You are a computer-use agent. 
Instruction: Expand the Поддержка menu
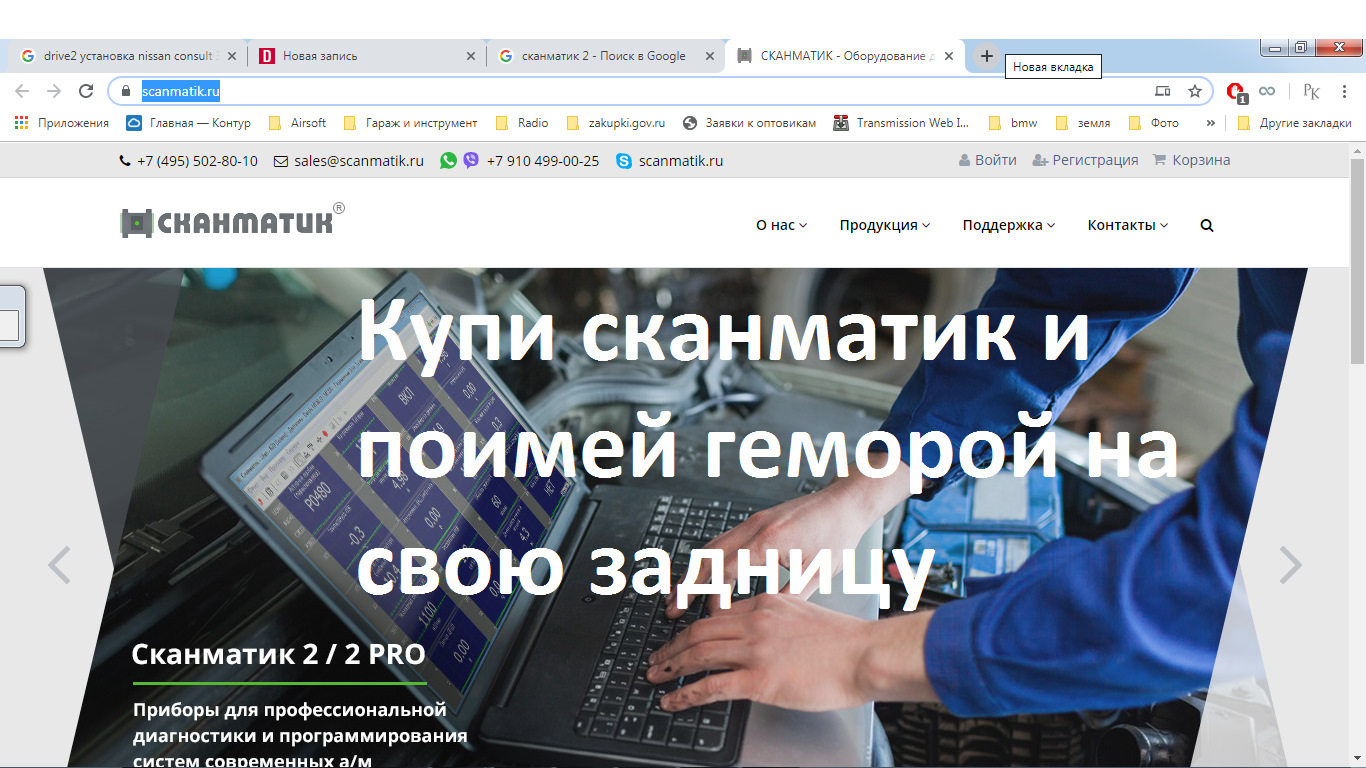[x=1009, y=225]
